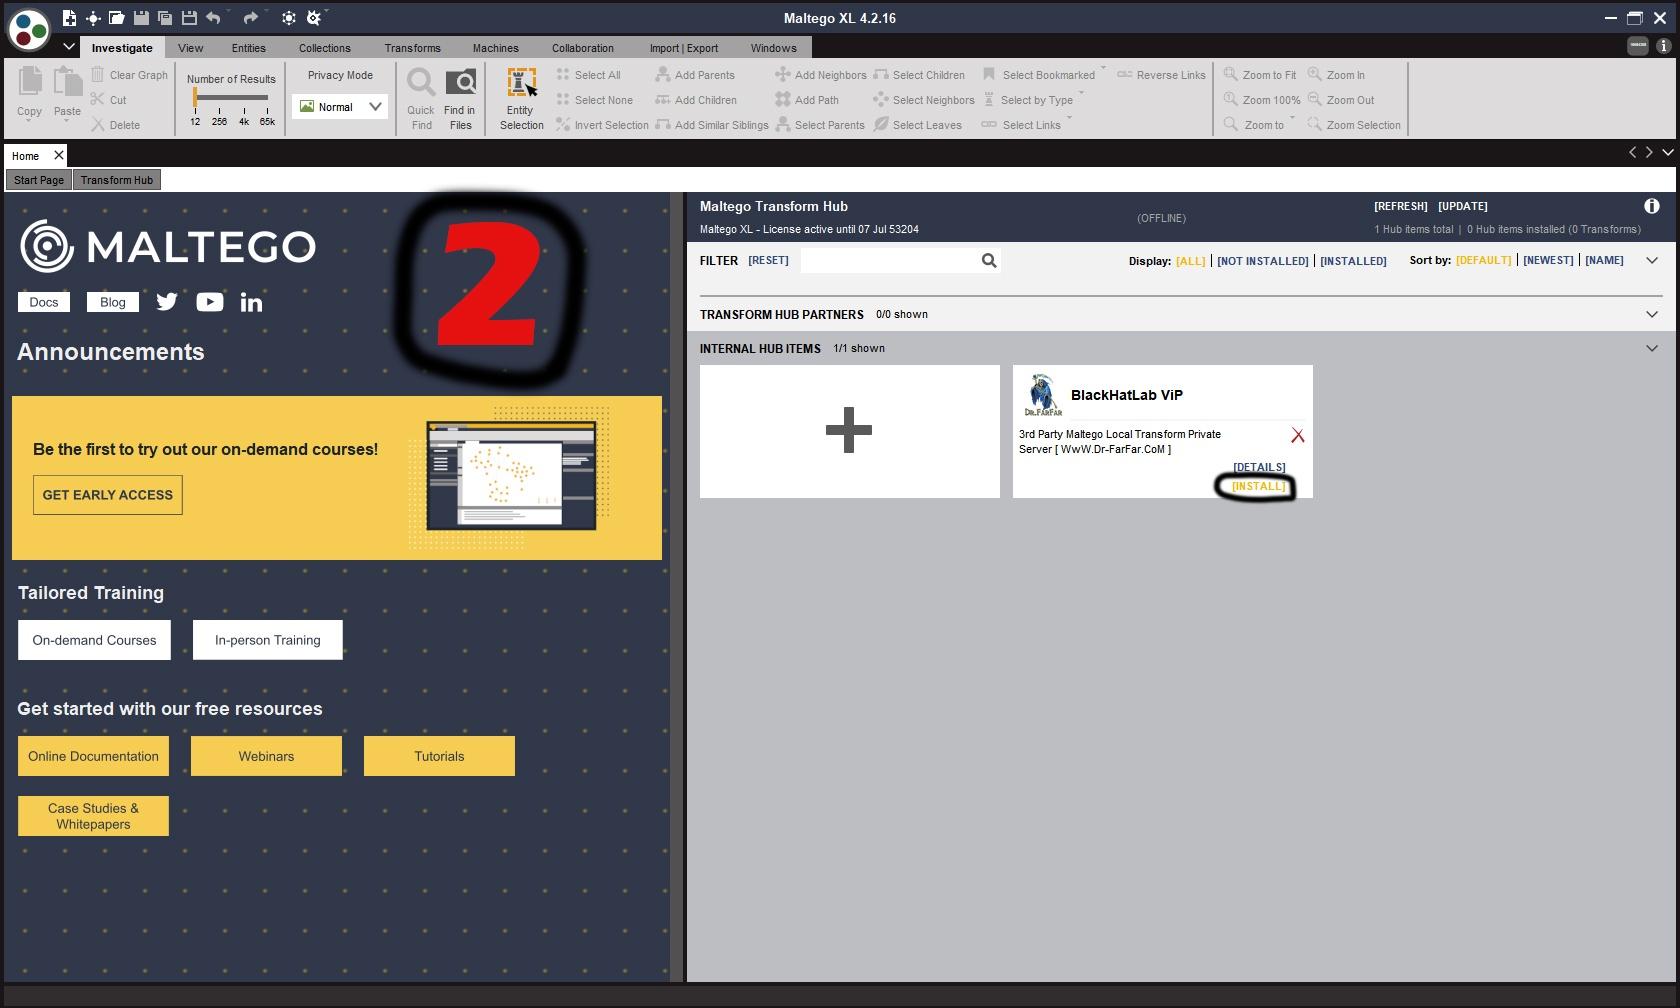Click Clear Graph in the ribbon
This screenshot has width=1680, height=1008.
pyautogui.click(x=129, y=75)
